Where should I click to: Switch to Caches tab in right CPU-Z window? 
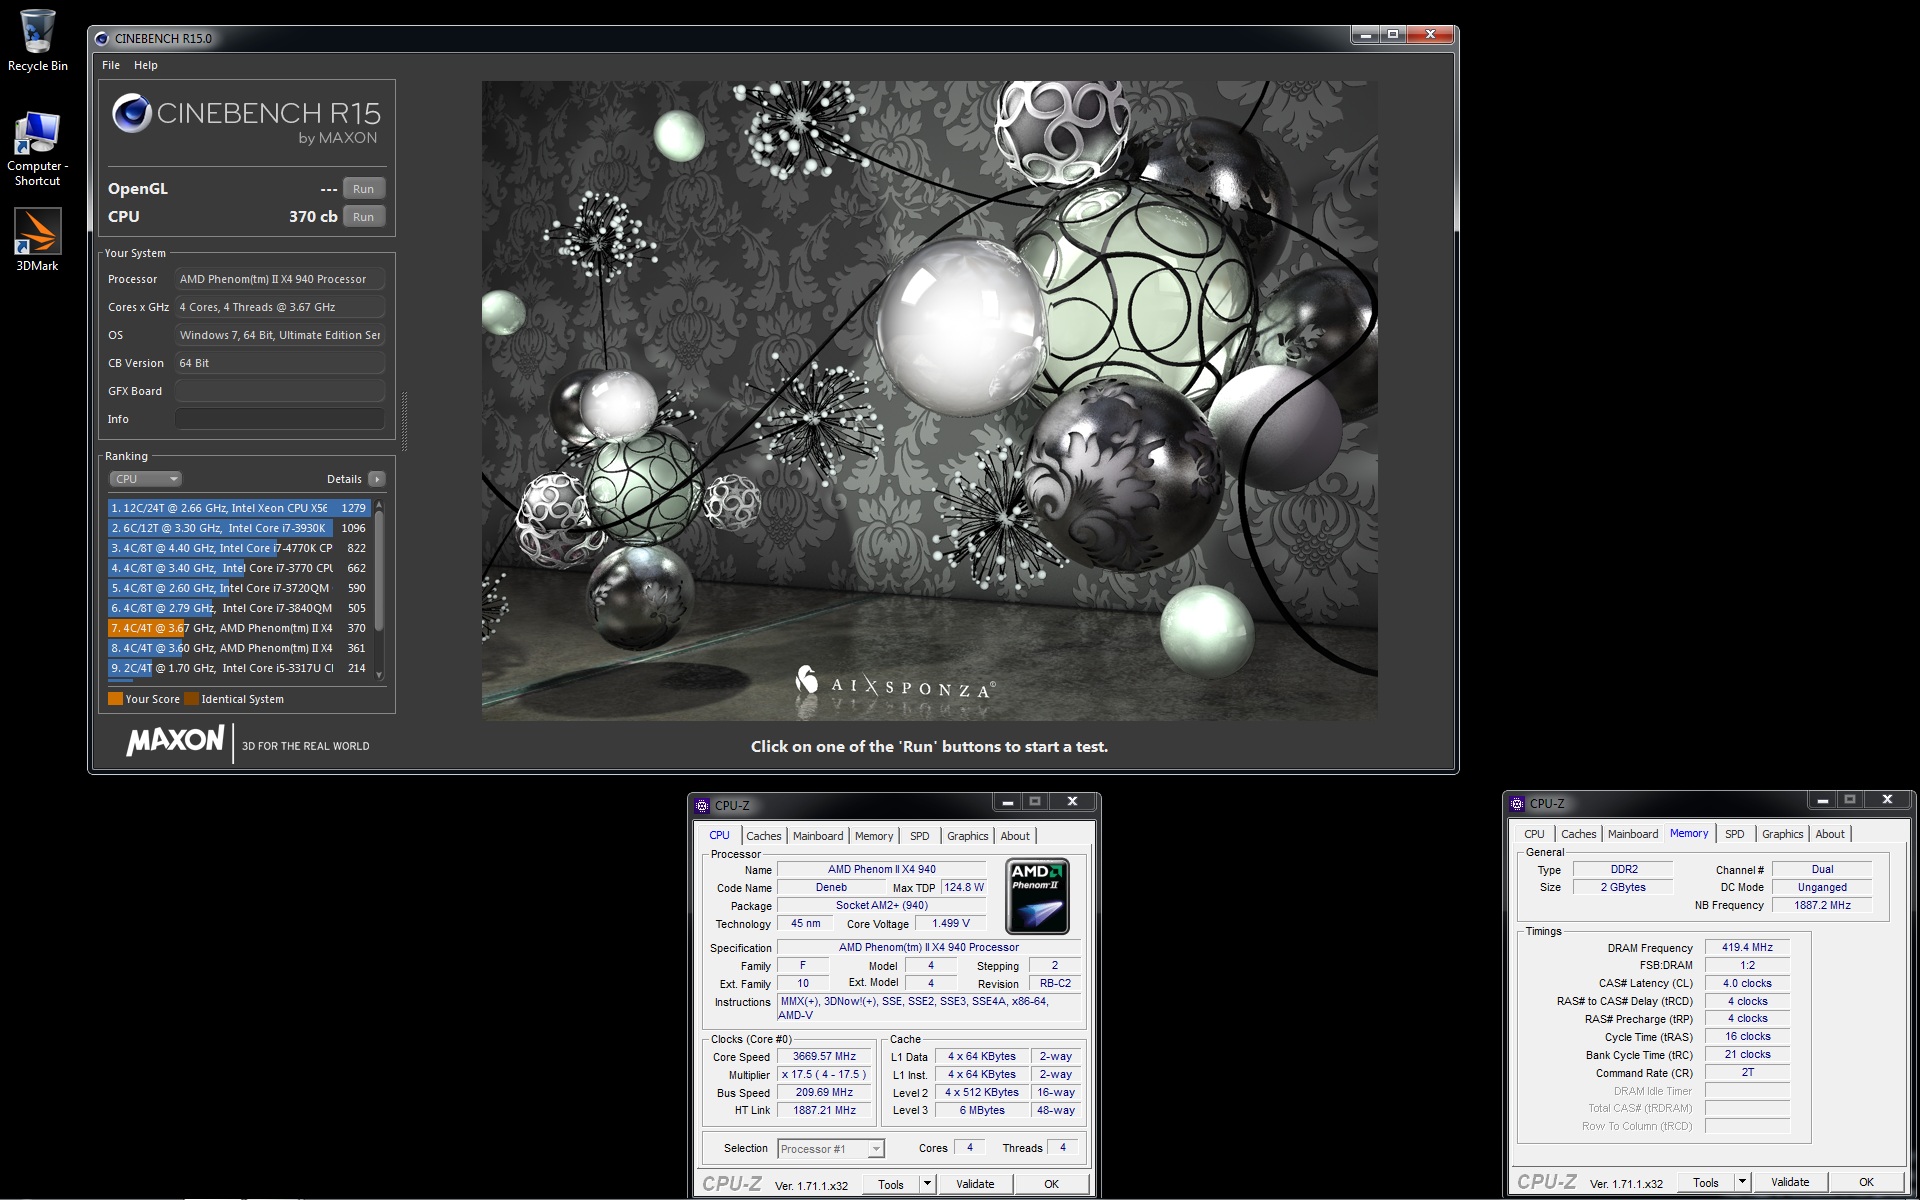click(x=1579, y=834)
